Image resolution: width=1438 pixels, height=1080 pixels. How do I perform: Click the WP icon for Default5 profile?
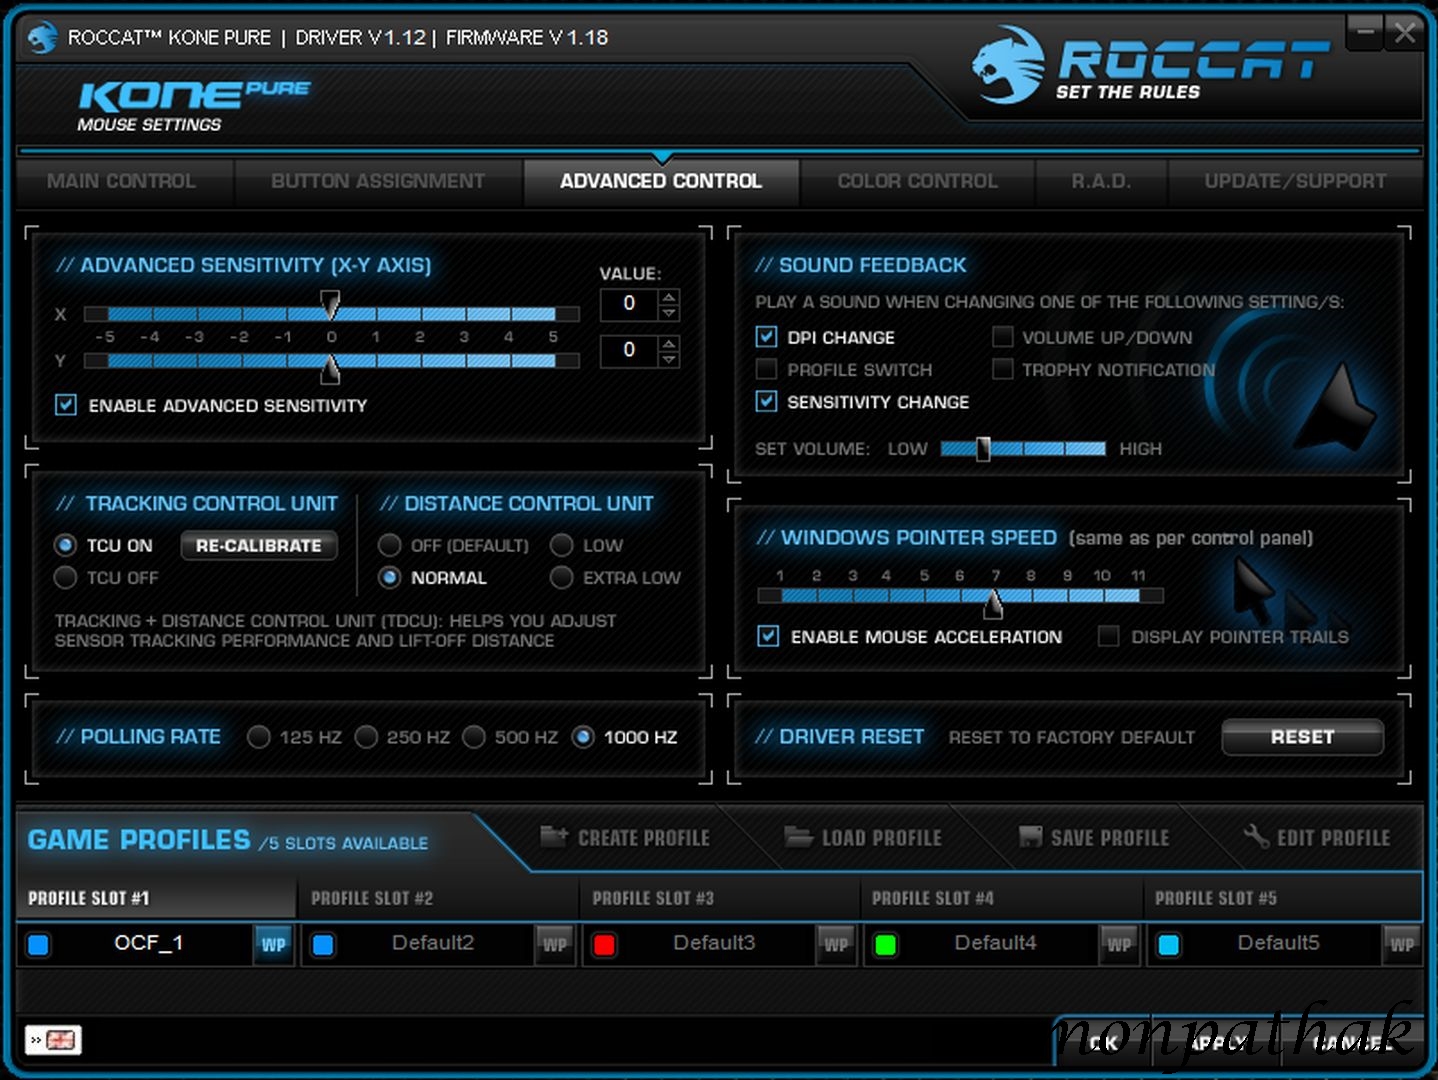[x=1401, y=944]
